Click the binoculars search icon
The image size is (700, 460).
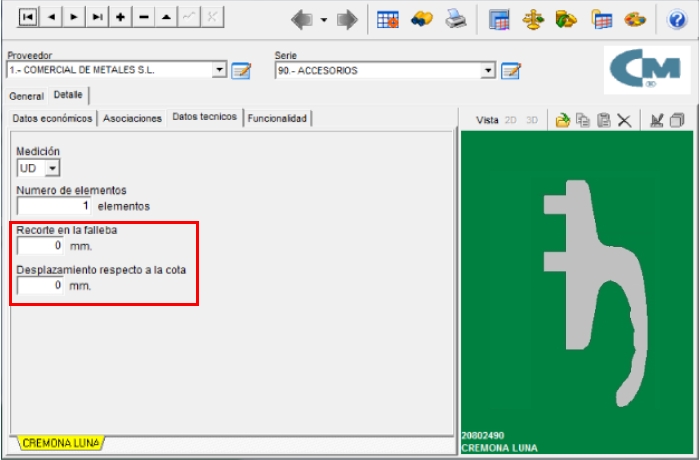(x=422, y=19)
